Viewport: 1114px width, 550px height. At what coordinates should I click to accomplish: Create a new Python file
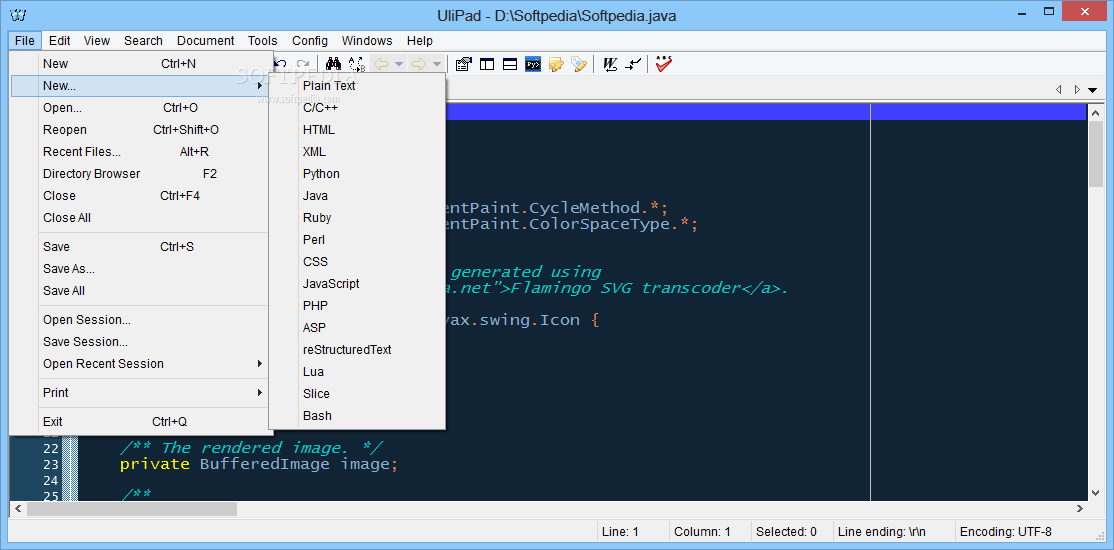click(357, 174)
